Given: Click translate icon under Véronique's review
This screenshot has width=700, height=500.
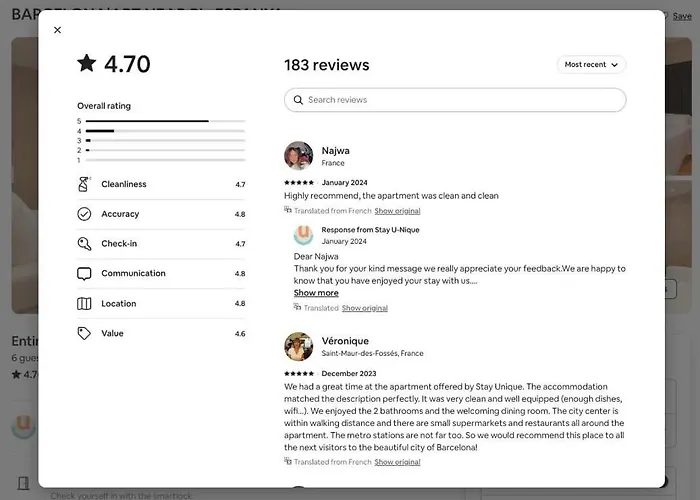Looking at the screenshot, I should [288, 461].
